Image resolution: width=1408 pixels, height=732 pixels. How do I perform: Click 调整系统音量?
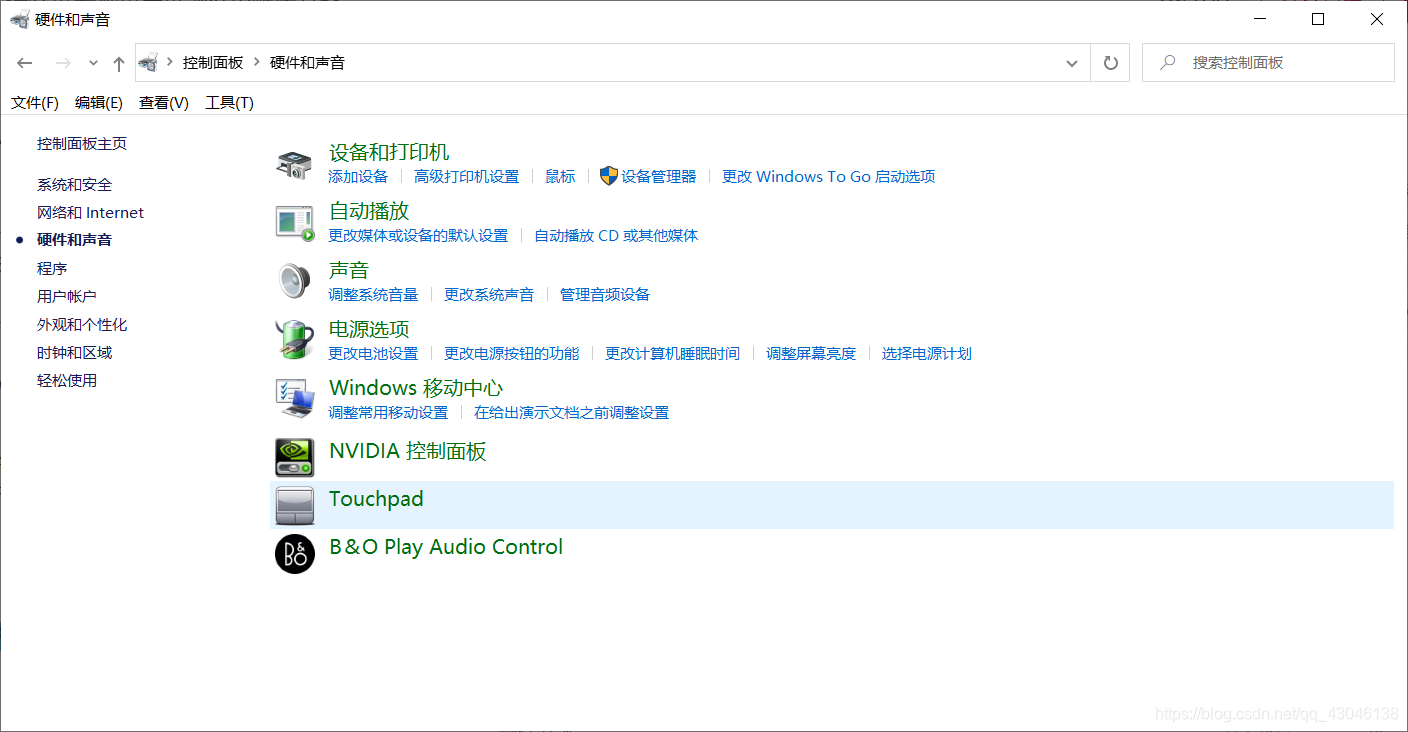(x=373, y=294)
